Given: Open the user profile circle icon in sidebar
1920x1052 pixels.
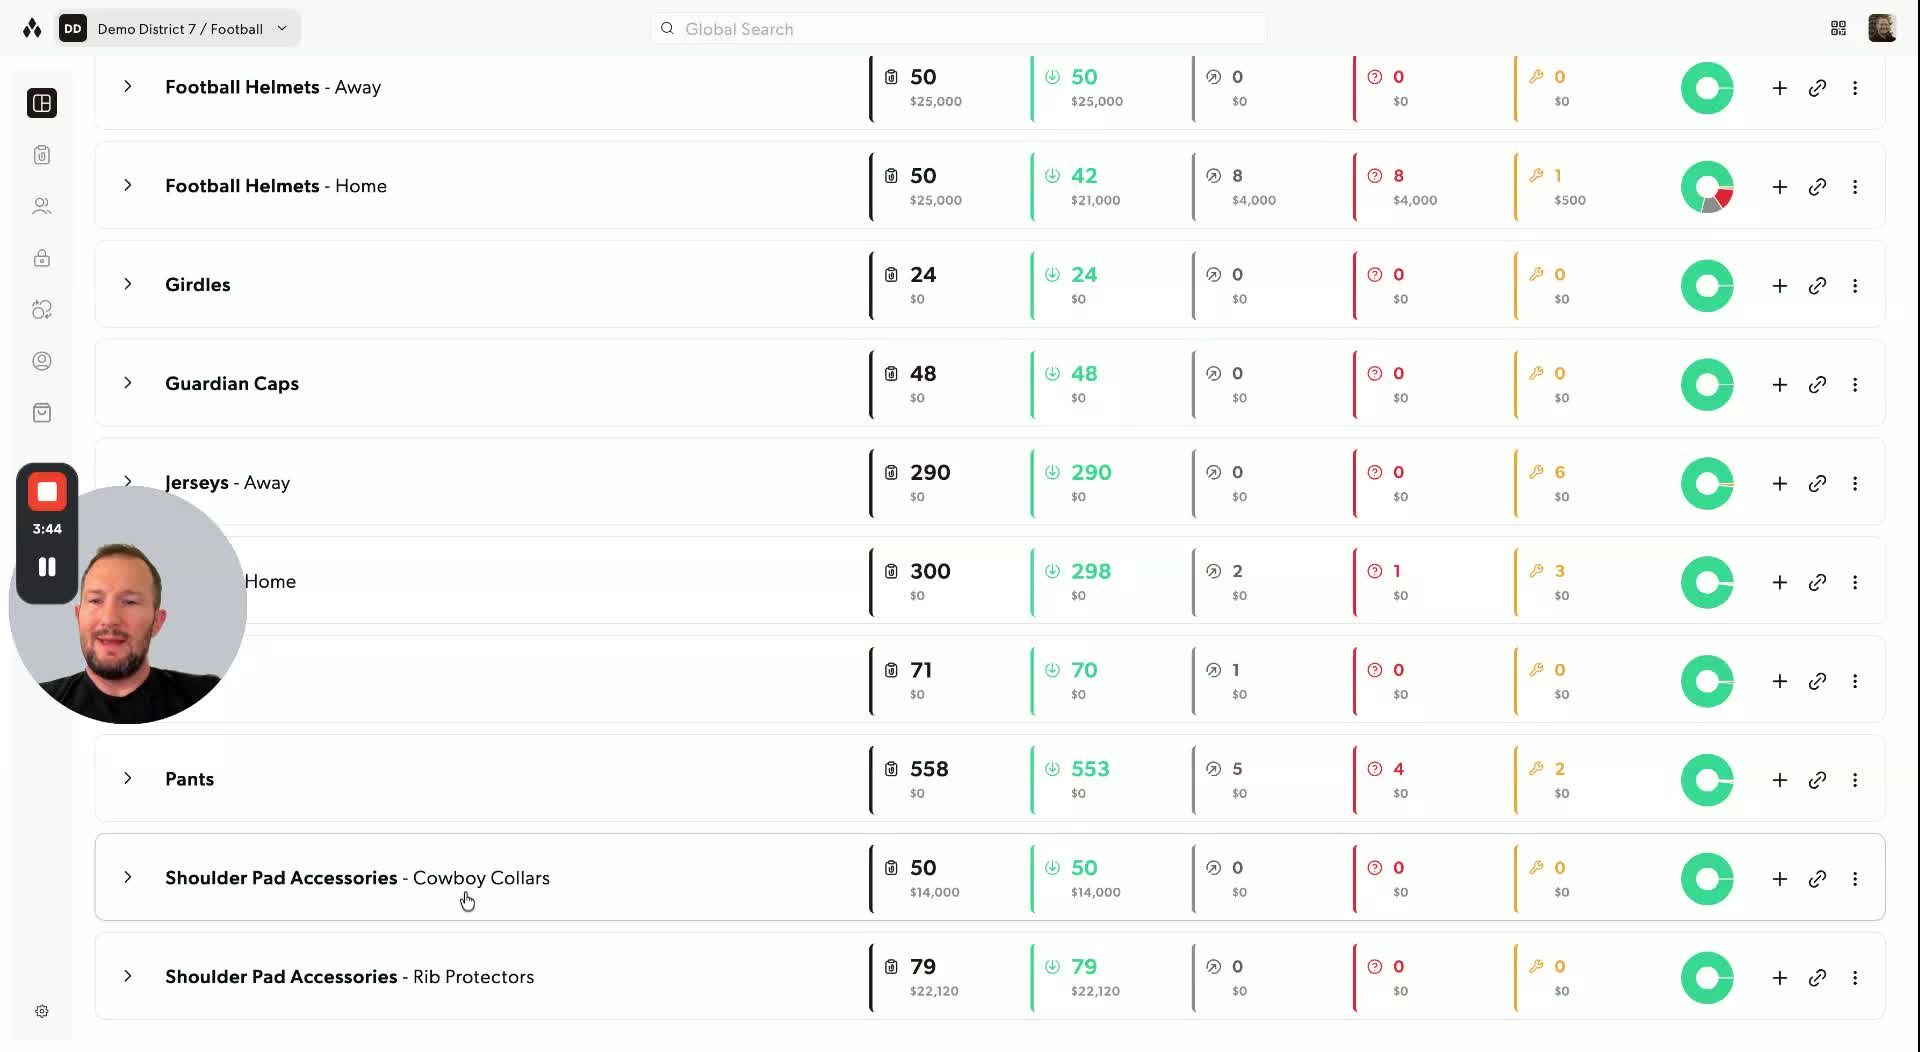Looking at the screenshot, I should pos(42,361).
